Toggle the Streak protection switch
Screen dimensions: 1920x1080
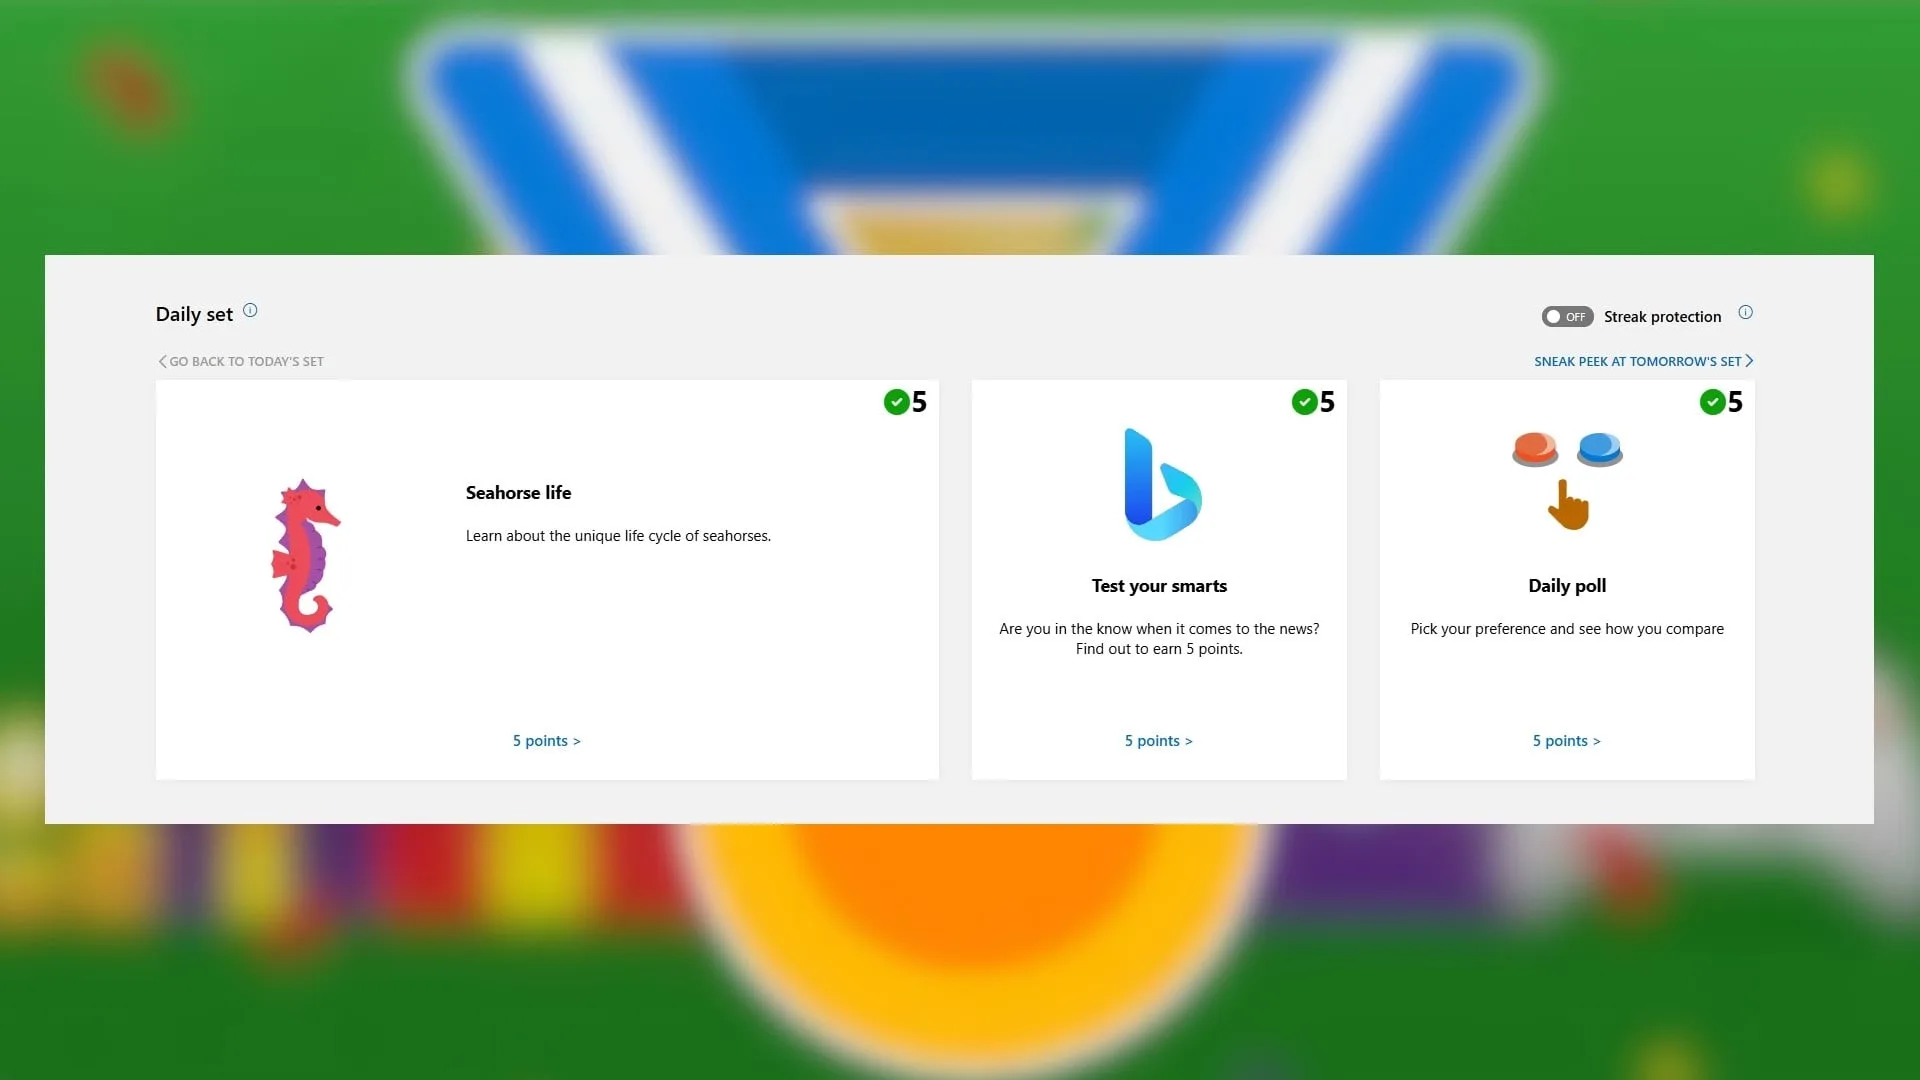coord(1567,317)
